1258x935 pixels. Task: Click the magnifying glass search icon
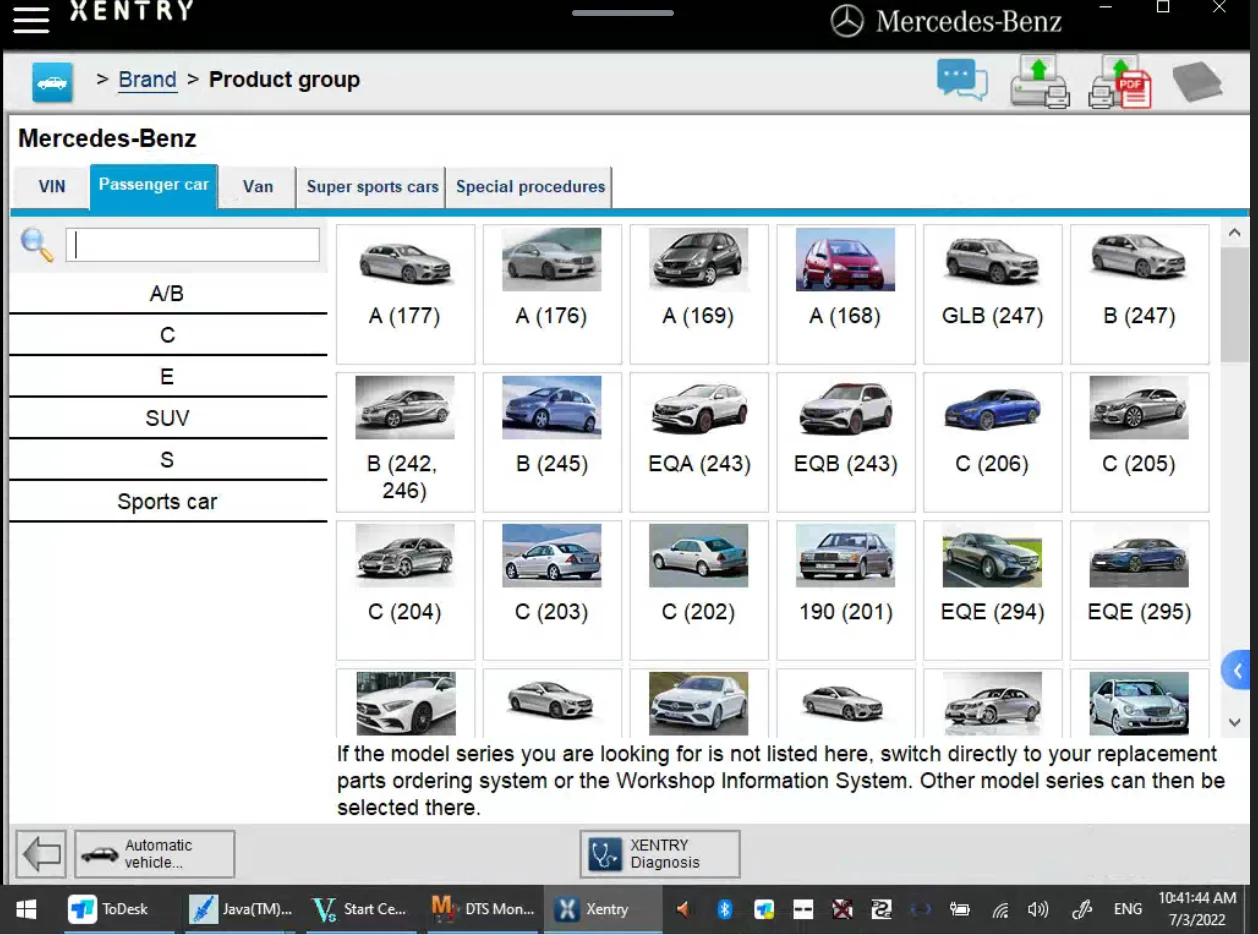[37, 245]
